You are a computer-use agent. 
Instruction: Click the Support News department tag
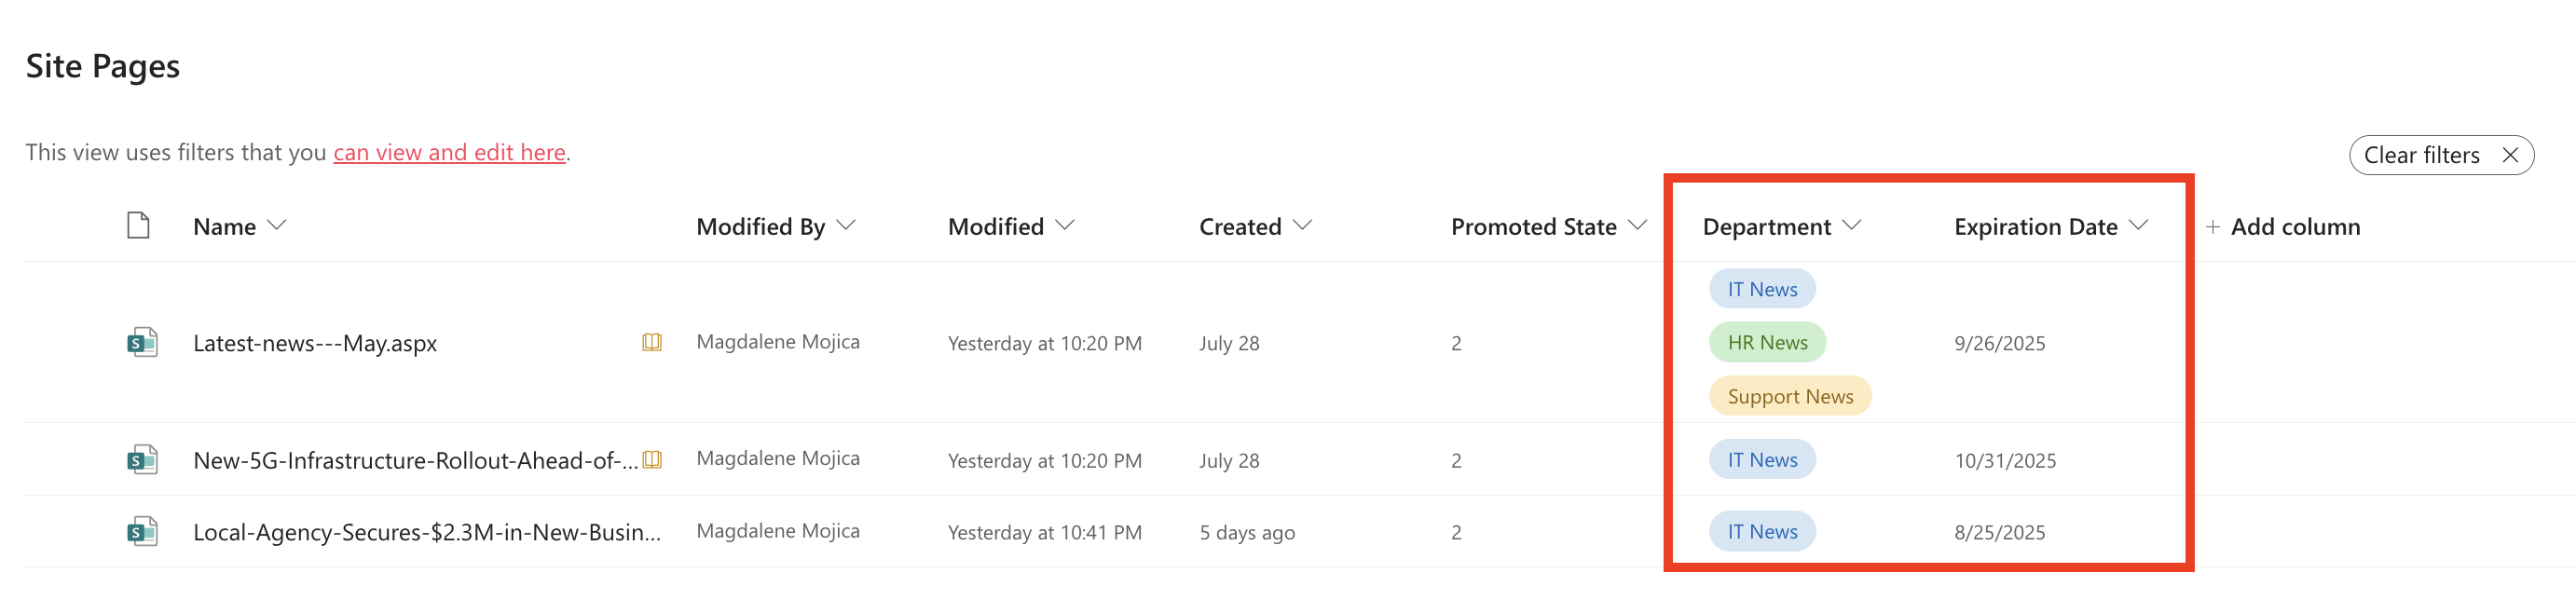[x=1789, y=397]
